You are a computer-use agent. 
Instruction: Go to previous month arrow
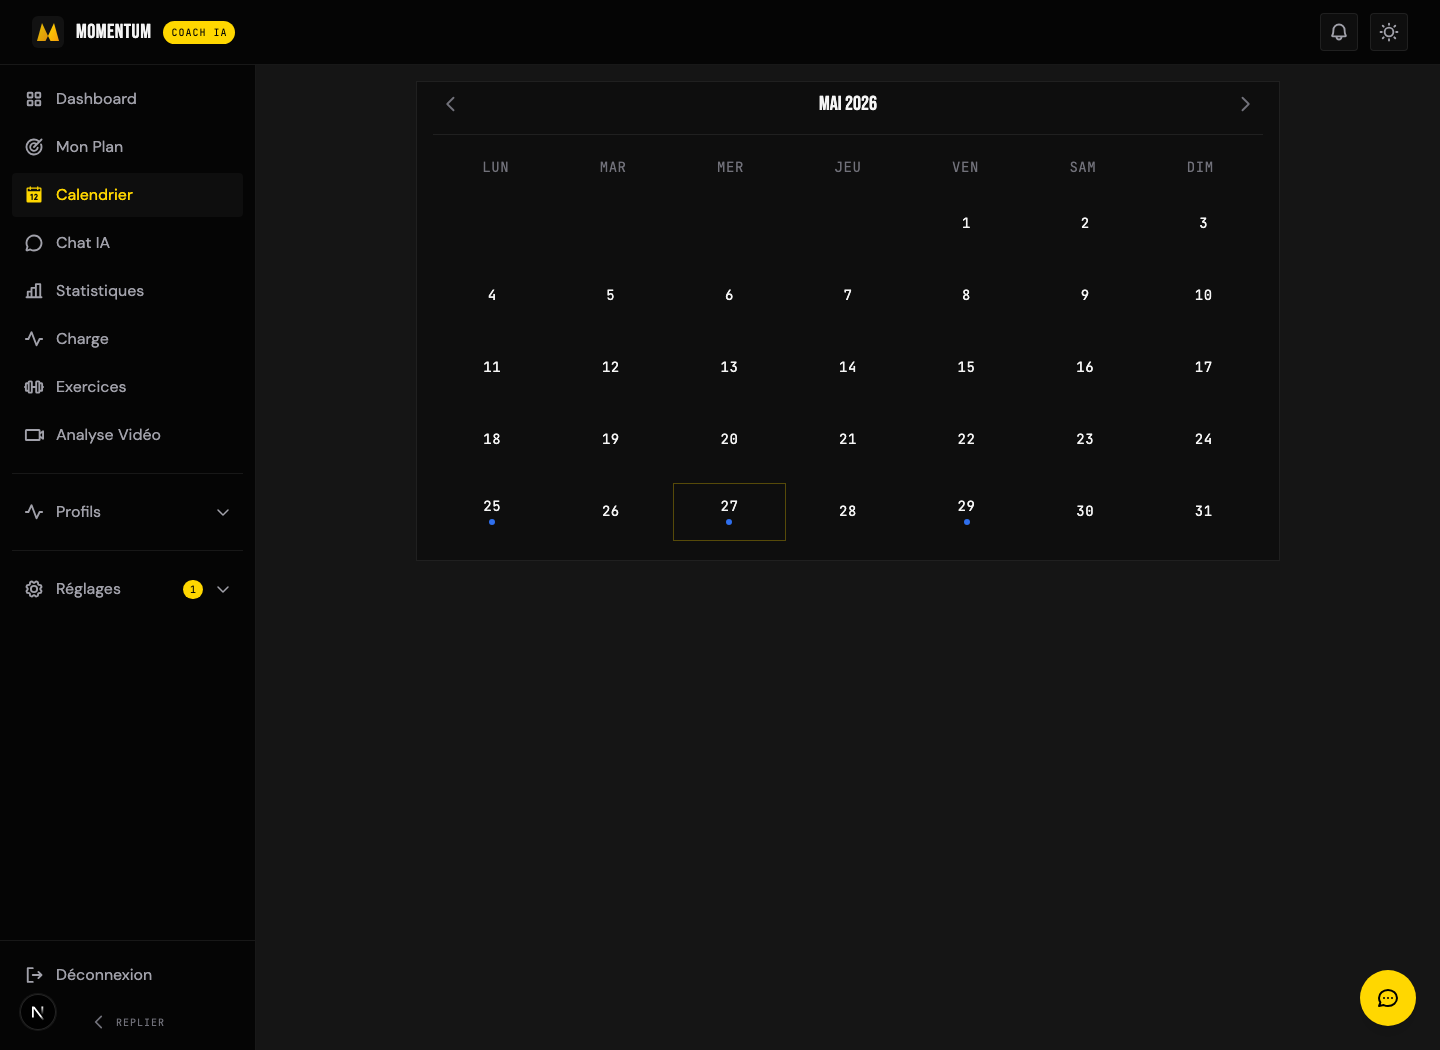(x=451, y=104)
